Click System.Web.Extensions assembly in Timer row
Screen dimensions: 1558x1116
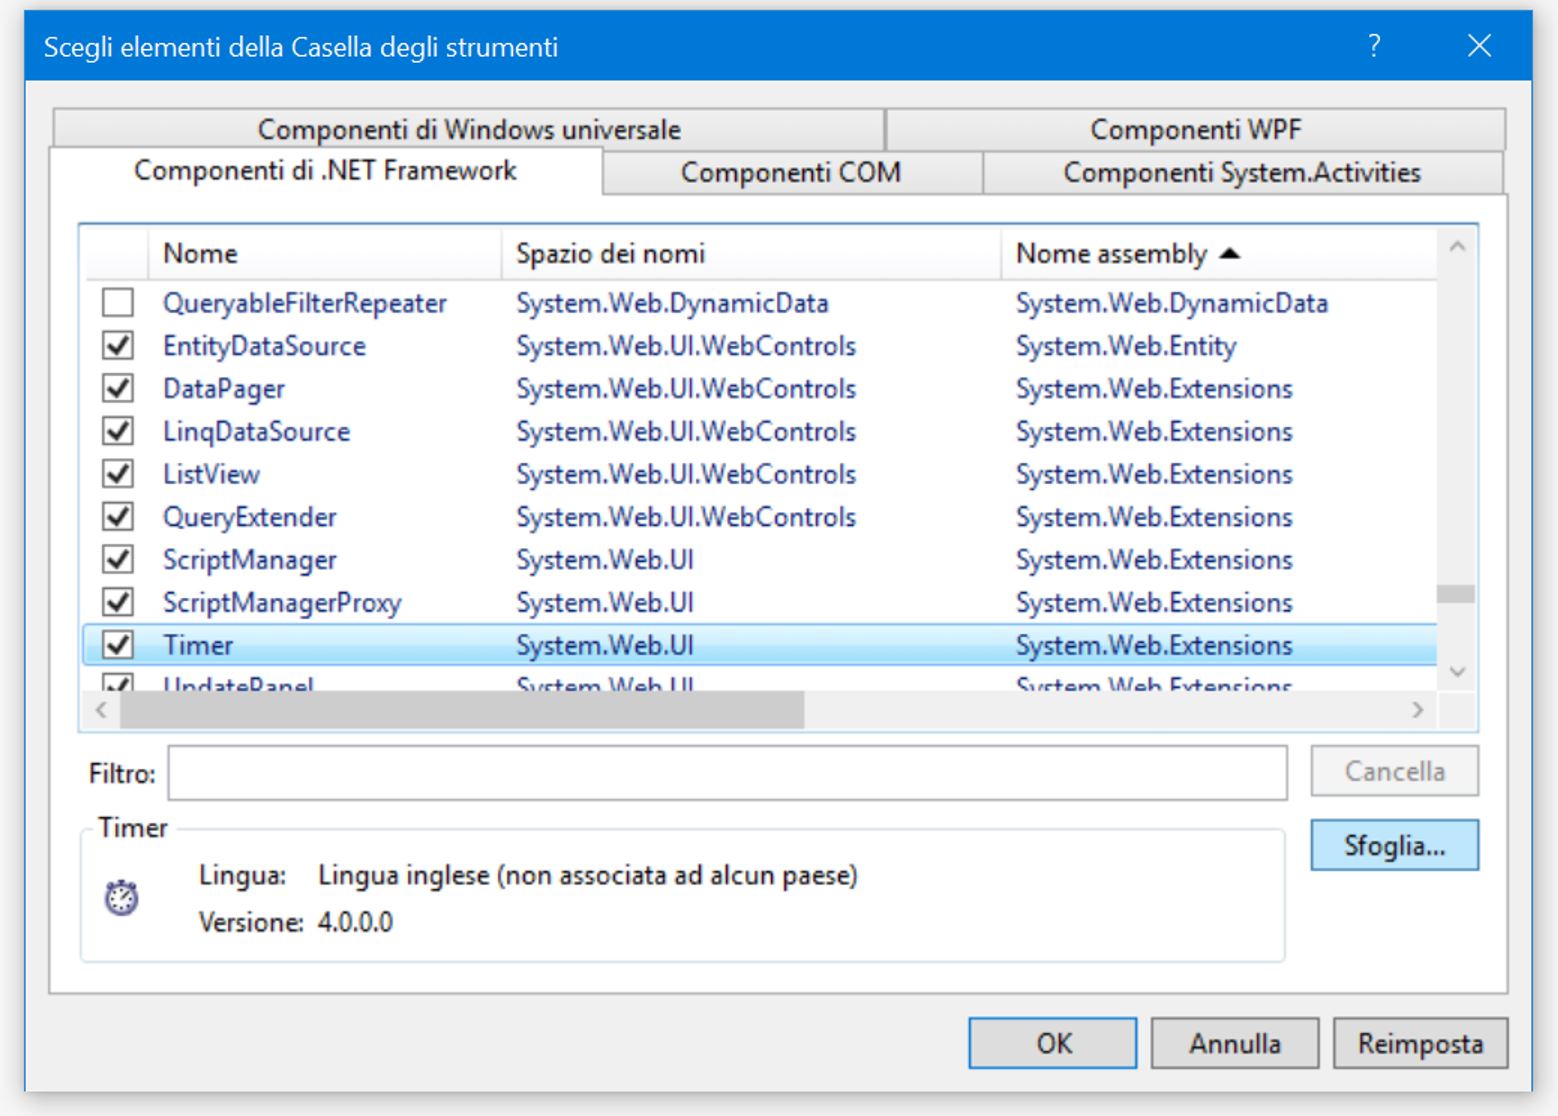(1154, 645)
